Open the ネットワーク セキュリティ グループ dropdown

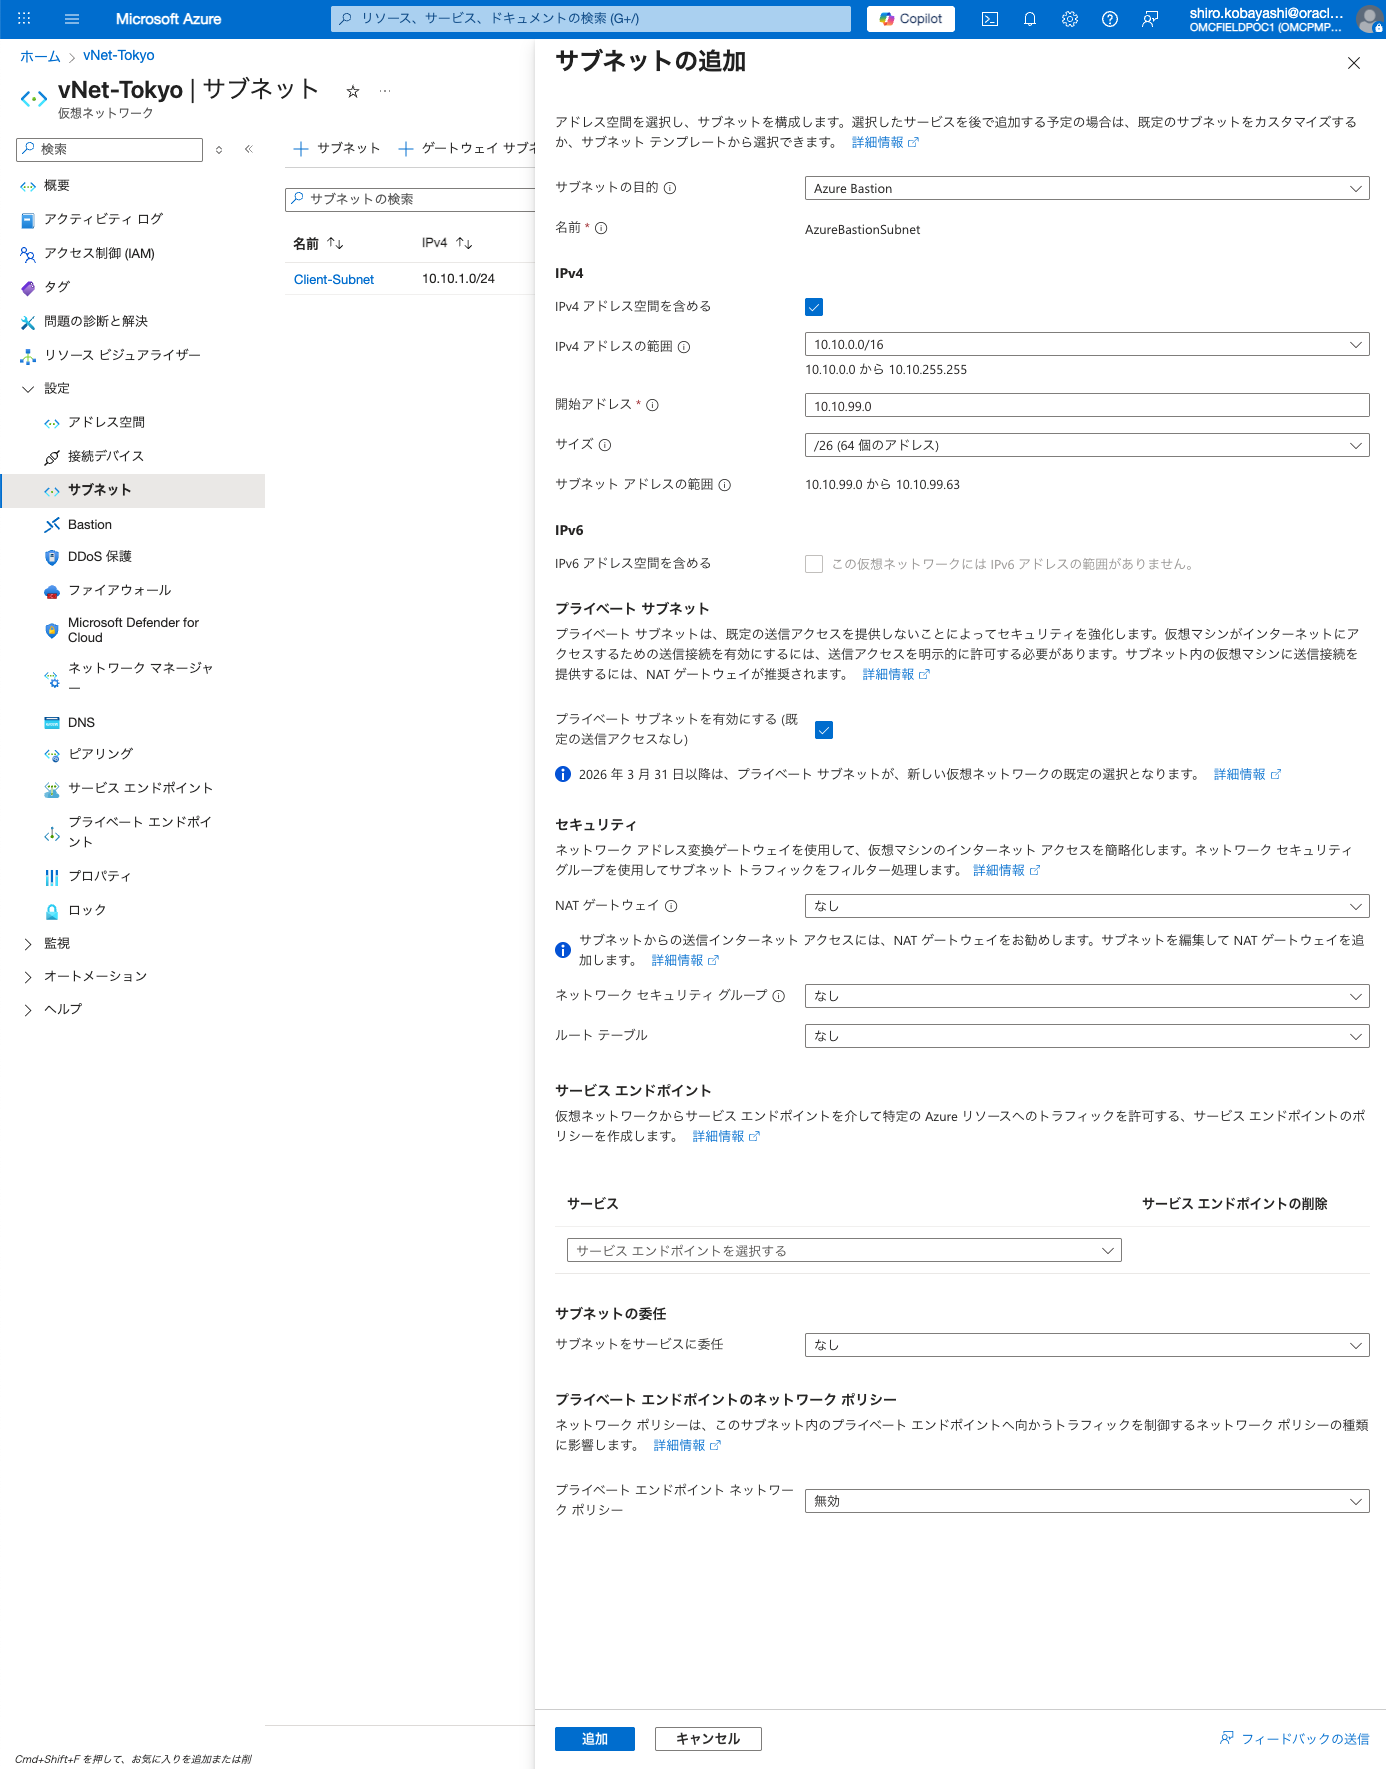click(x=1087, y=996)
